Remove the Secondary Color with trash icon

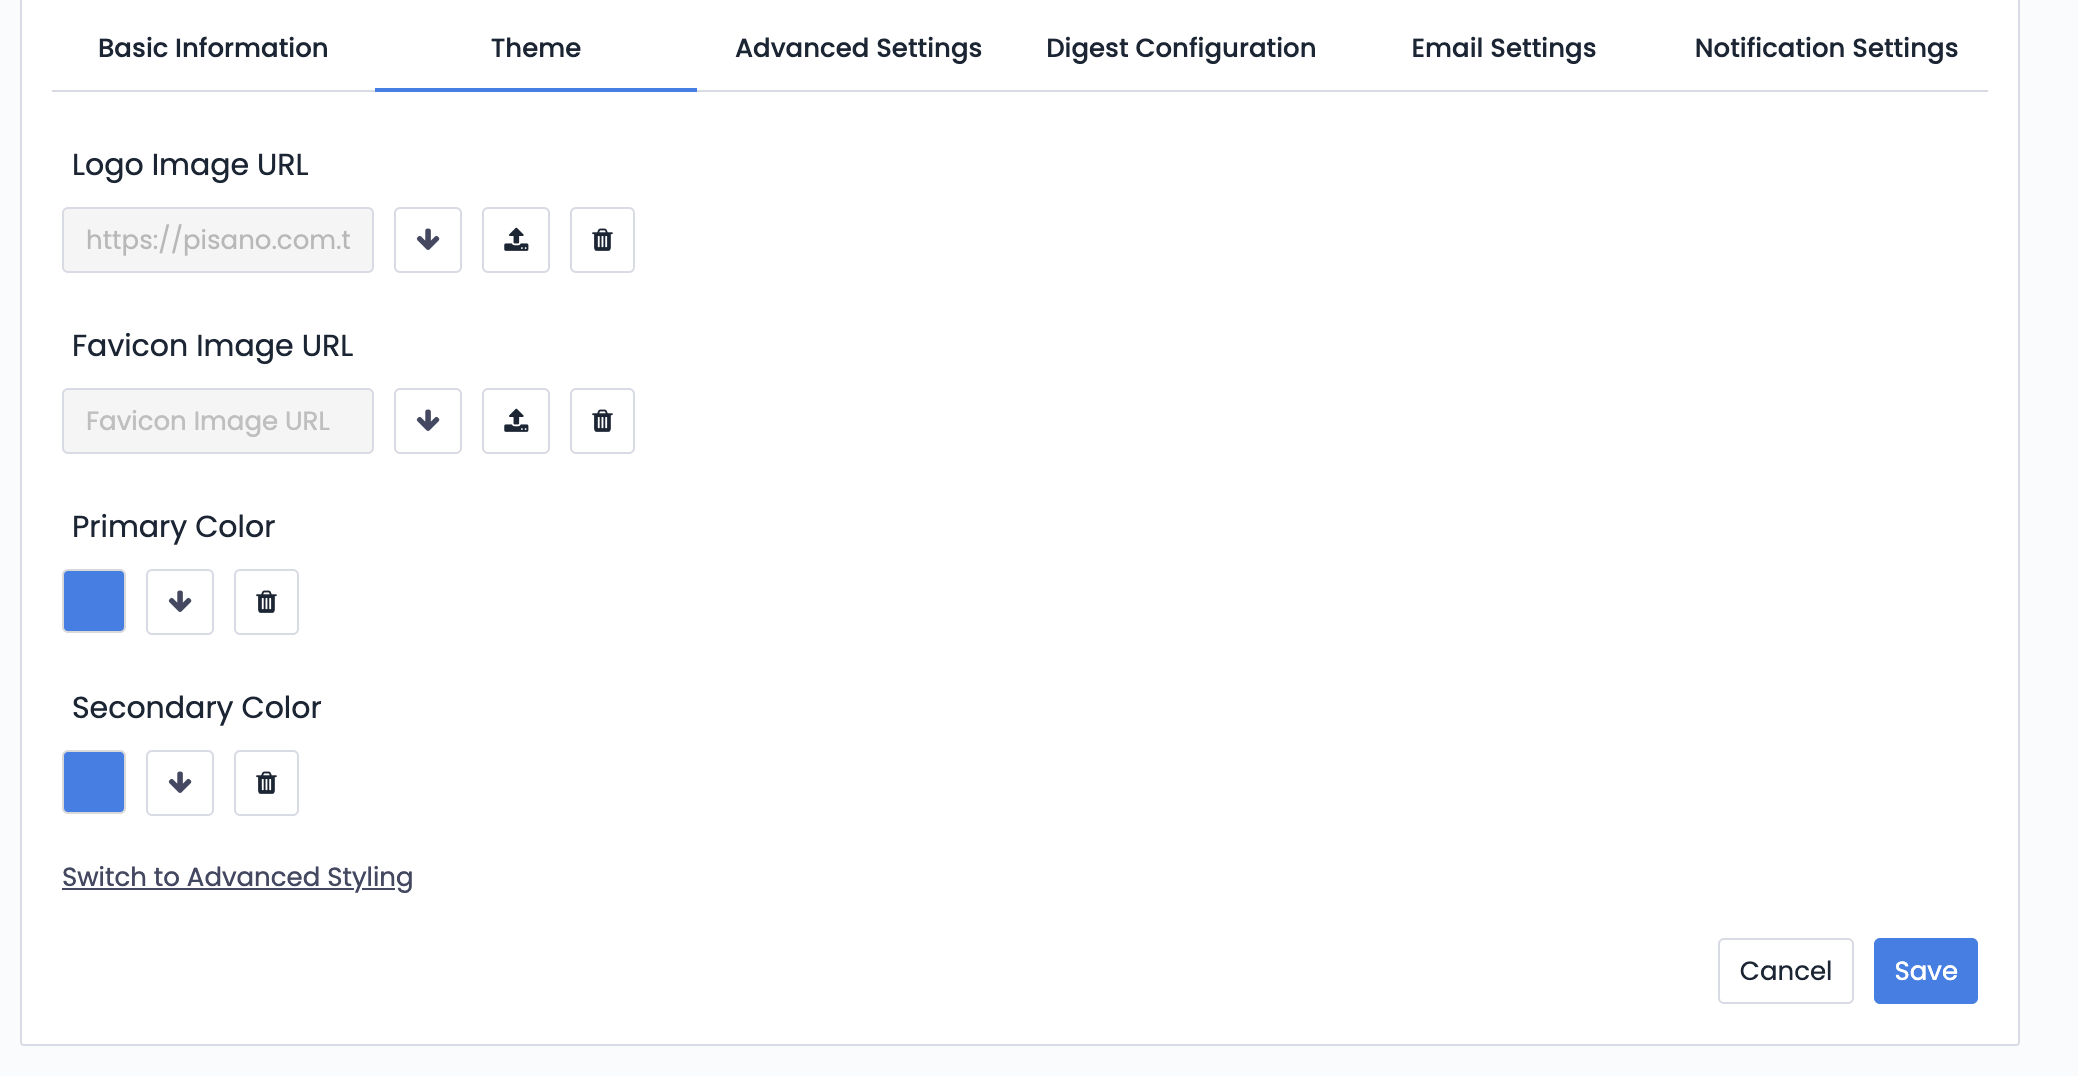pyautogui.click(x=266, y=783)
